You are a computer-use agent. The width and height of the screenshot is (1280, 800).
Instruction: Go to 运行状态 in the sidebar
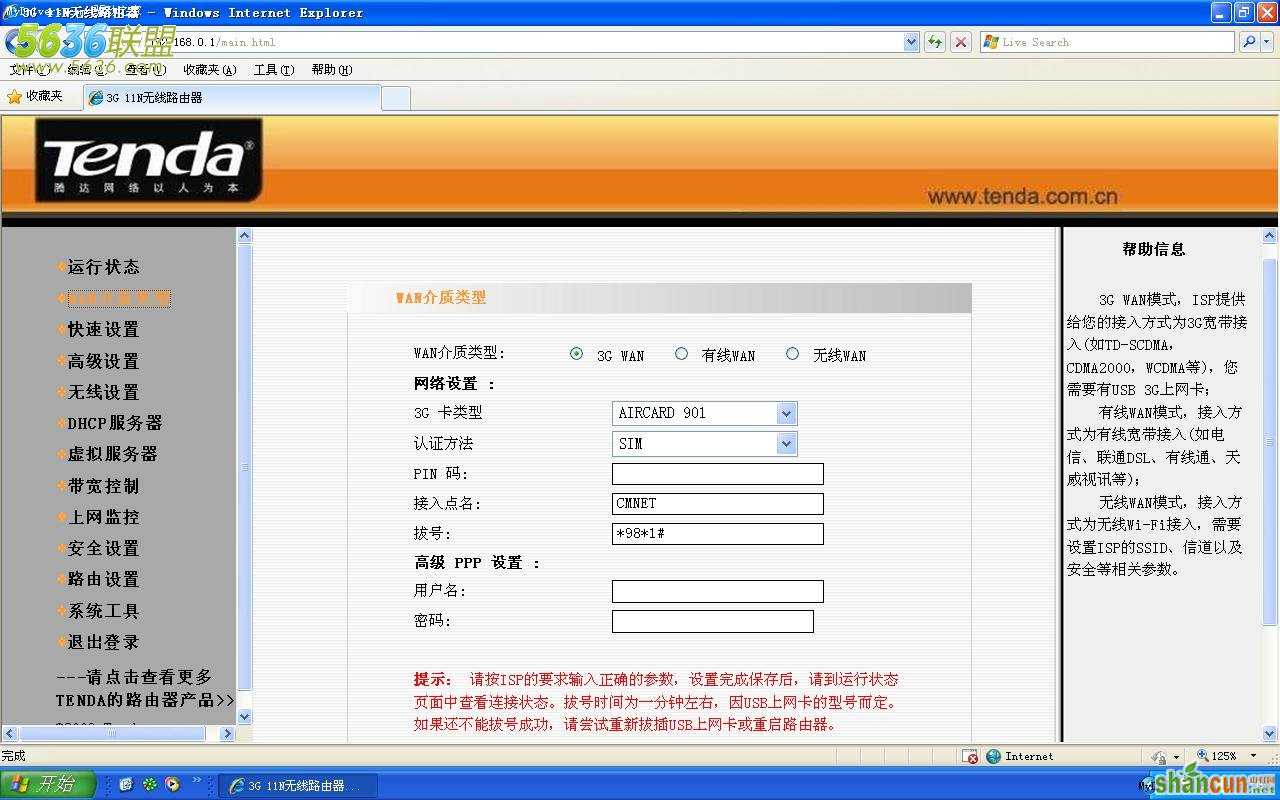coord(103,267)
